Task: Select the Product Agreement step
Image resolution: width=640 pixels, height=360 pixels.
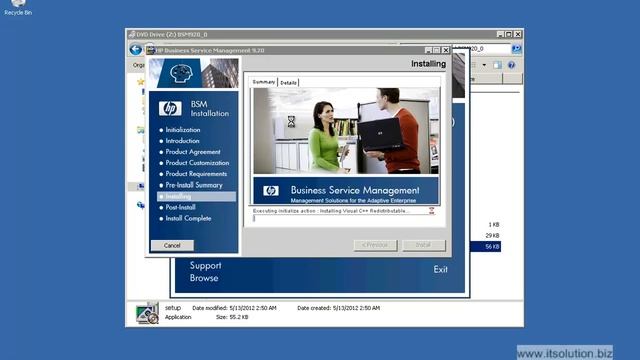Action: [193, 152]
